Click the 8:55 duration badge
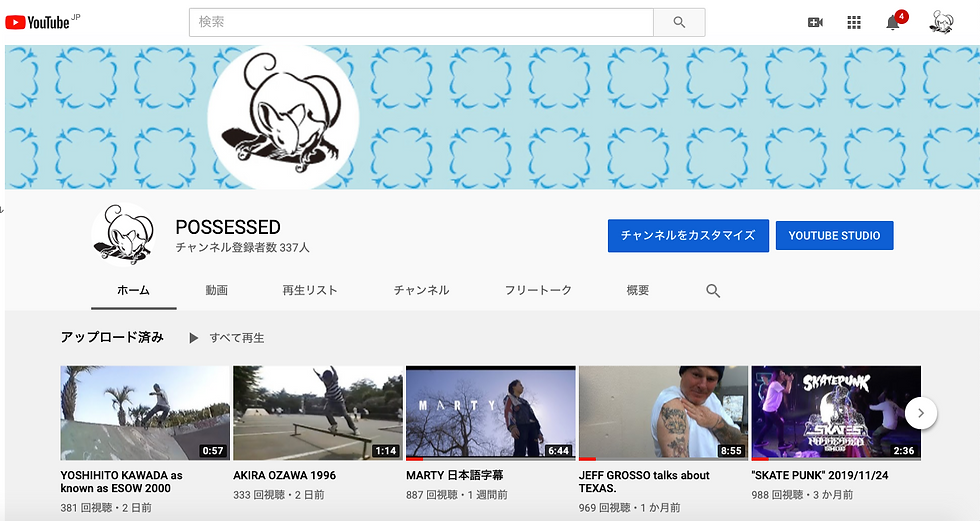Screen dimensions: 980x521 pyautogui.click(x=731, y=450)
